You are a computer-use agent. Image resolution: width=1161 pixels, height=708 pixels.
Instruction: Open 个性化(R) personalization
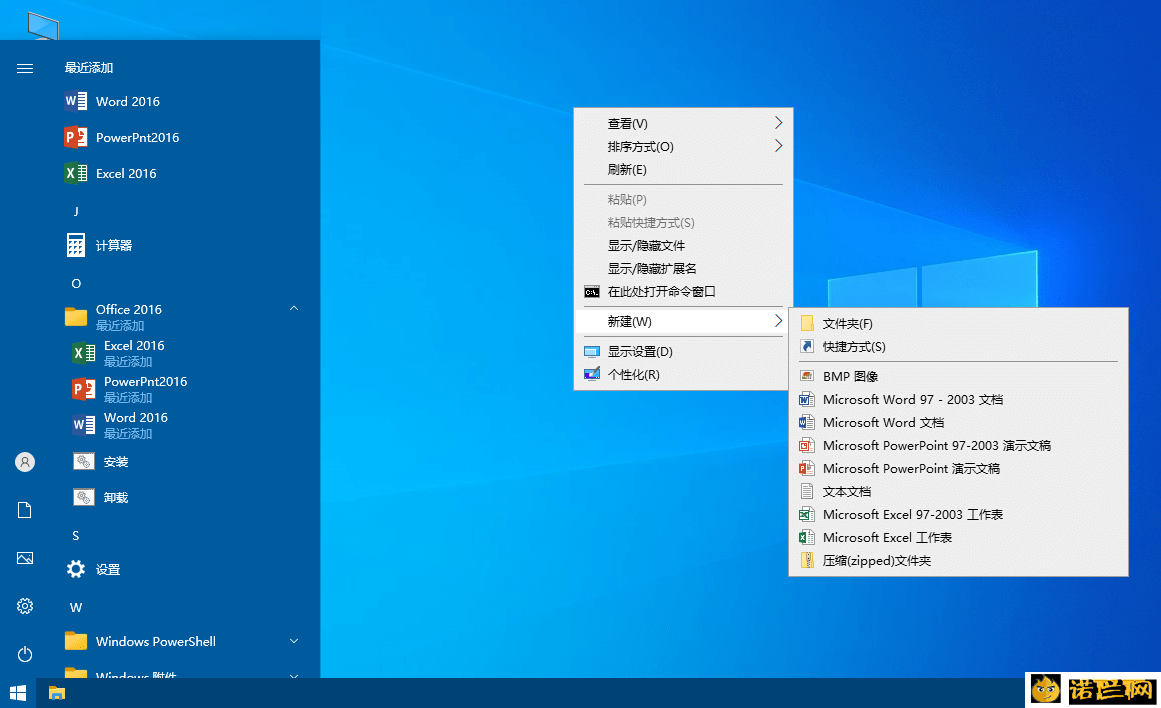click(683, 374)
